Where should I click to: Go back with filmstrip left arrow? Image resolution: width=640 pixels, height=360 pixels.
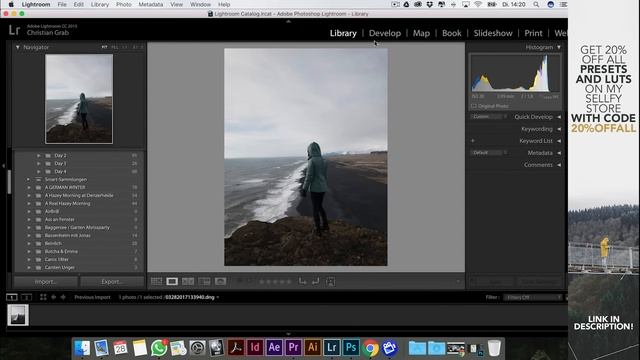[x=53, y=297]
